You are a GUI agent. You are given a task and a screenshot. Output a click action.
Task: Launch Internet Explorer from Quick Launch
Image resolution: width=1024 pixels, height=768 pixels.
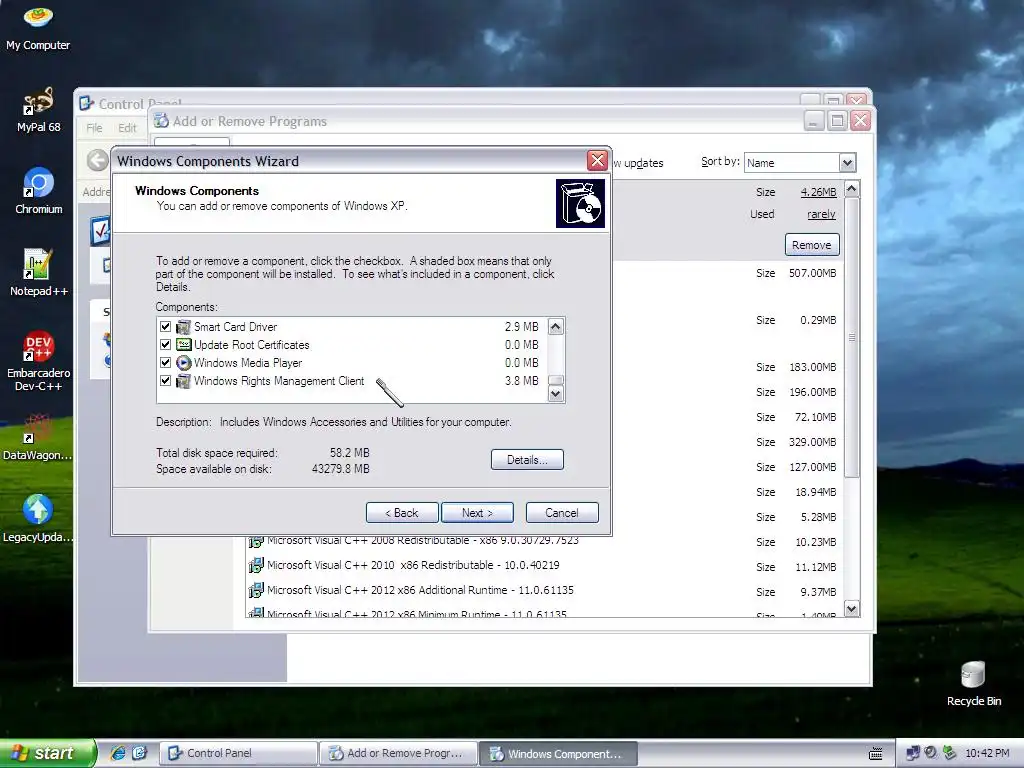118,753
